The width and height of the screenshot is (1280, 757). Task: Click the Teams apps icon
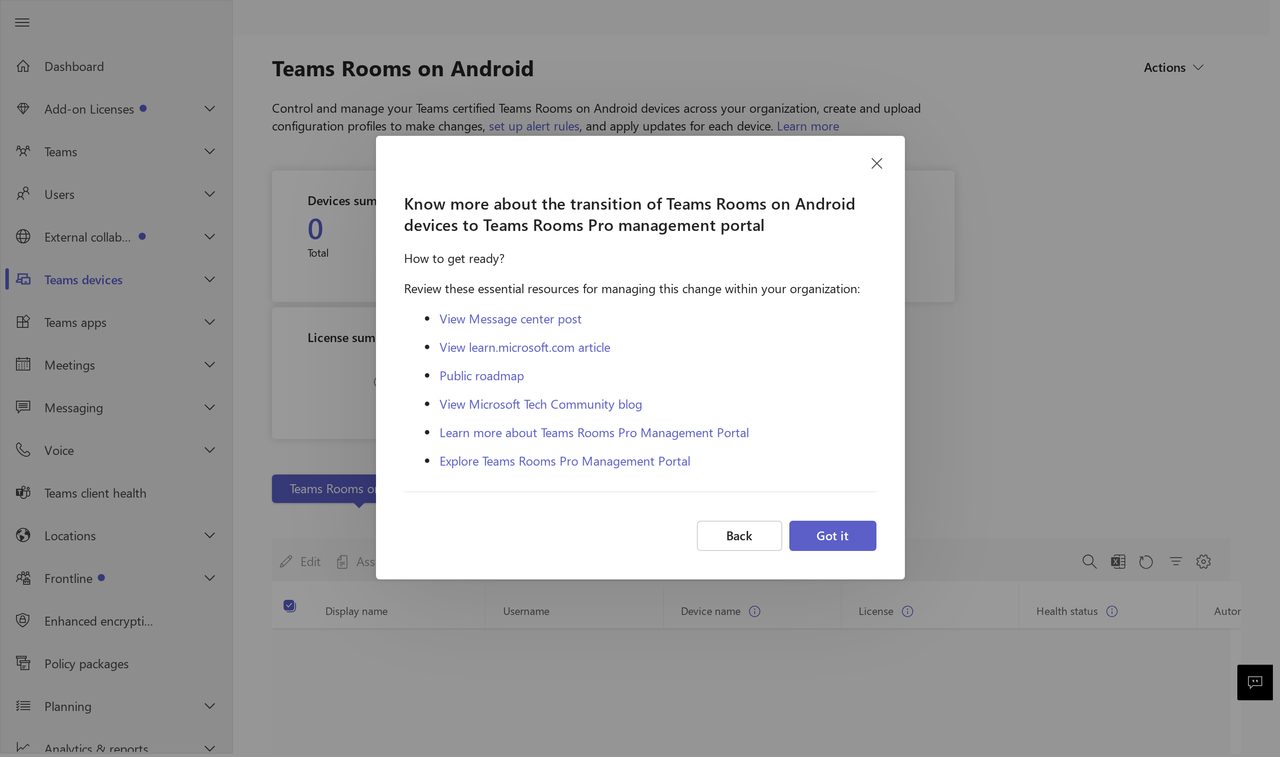(x=23, y=322)
